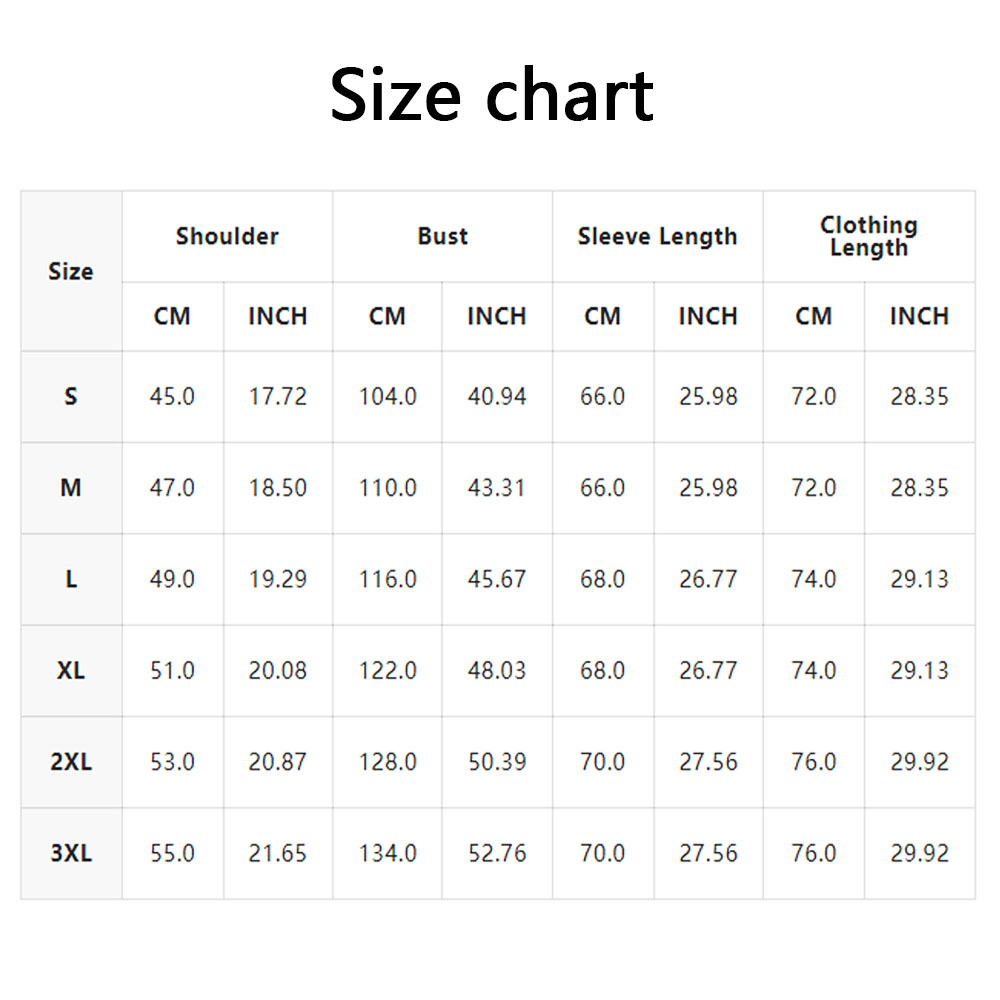Select the 17.72 shoulder inch cell

[278, 397]
